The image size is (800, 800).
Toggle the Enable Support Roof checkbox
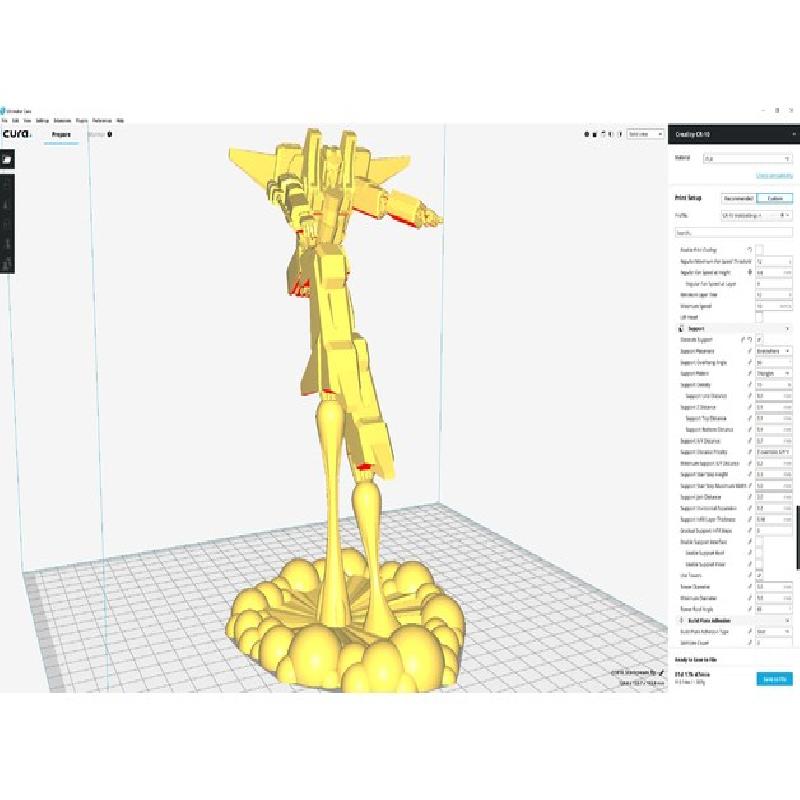pyautogui.click(x=759, y=553)
